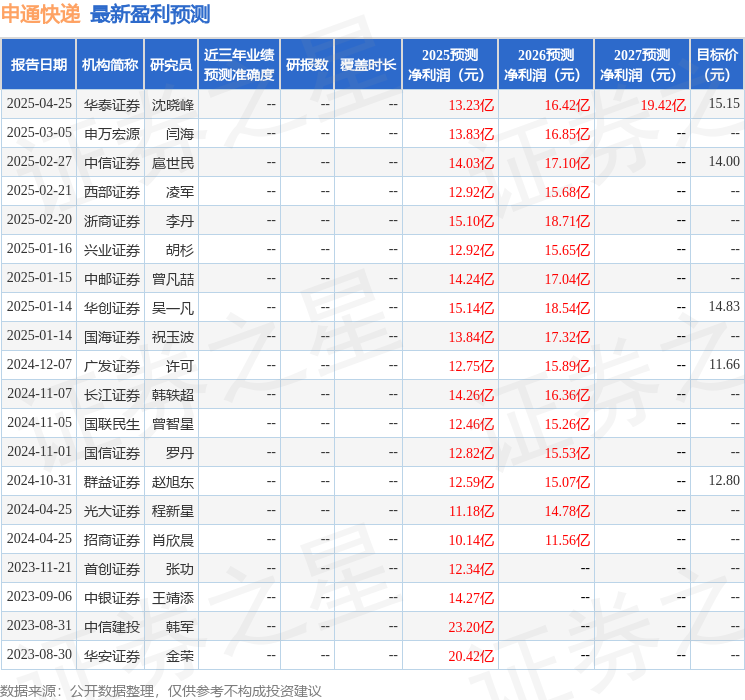Click the 华泰证券 institution cell
The width and height of the screenshot is (745, 700).
coord(112,105)
